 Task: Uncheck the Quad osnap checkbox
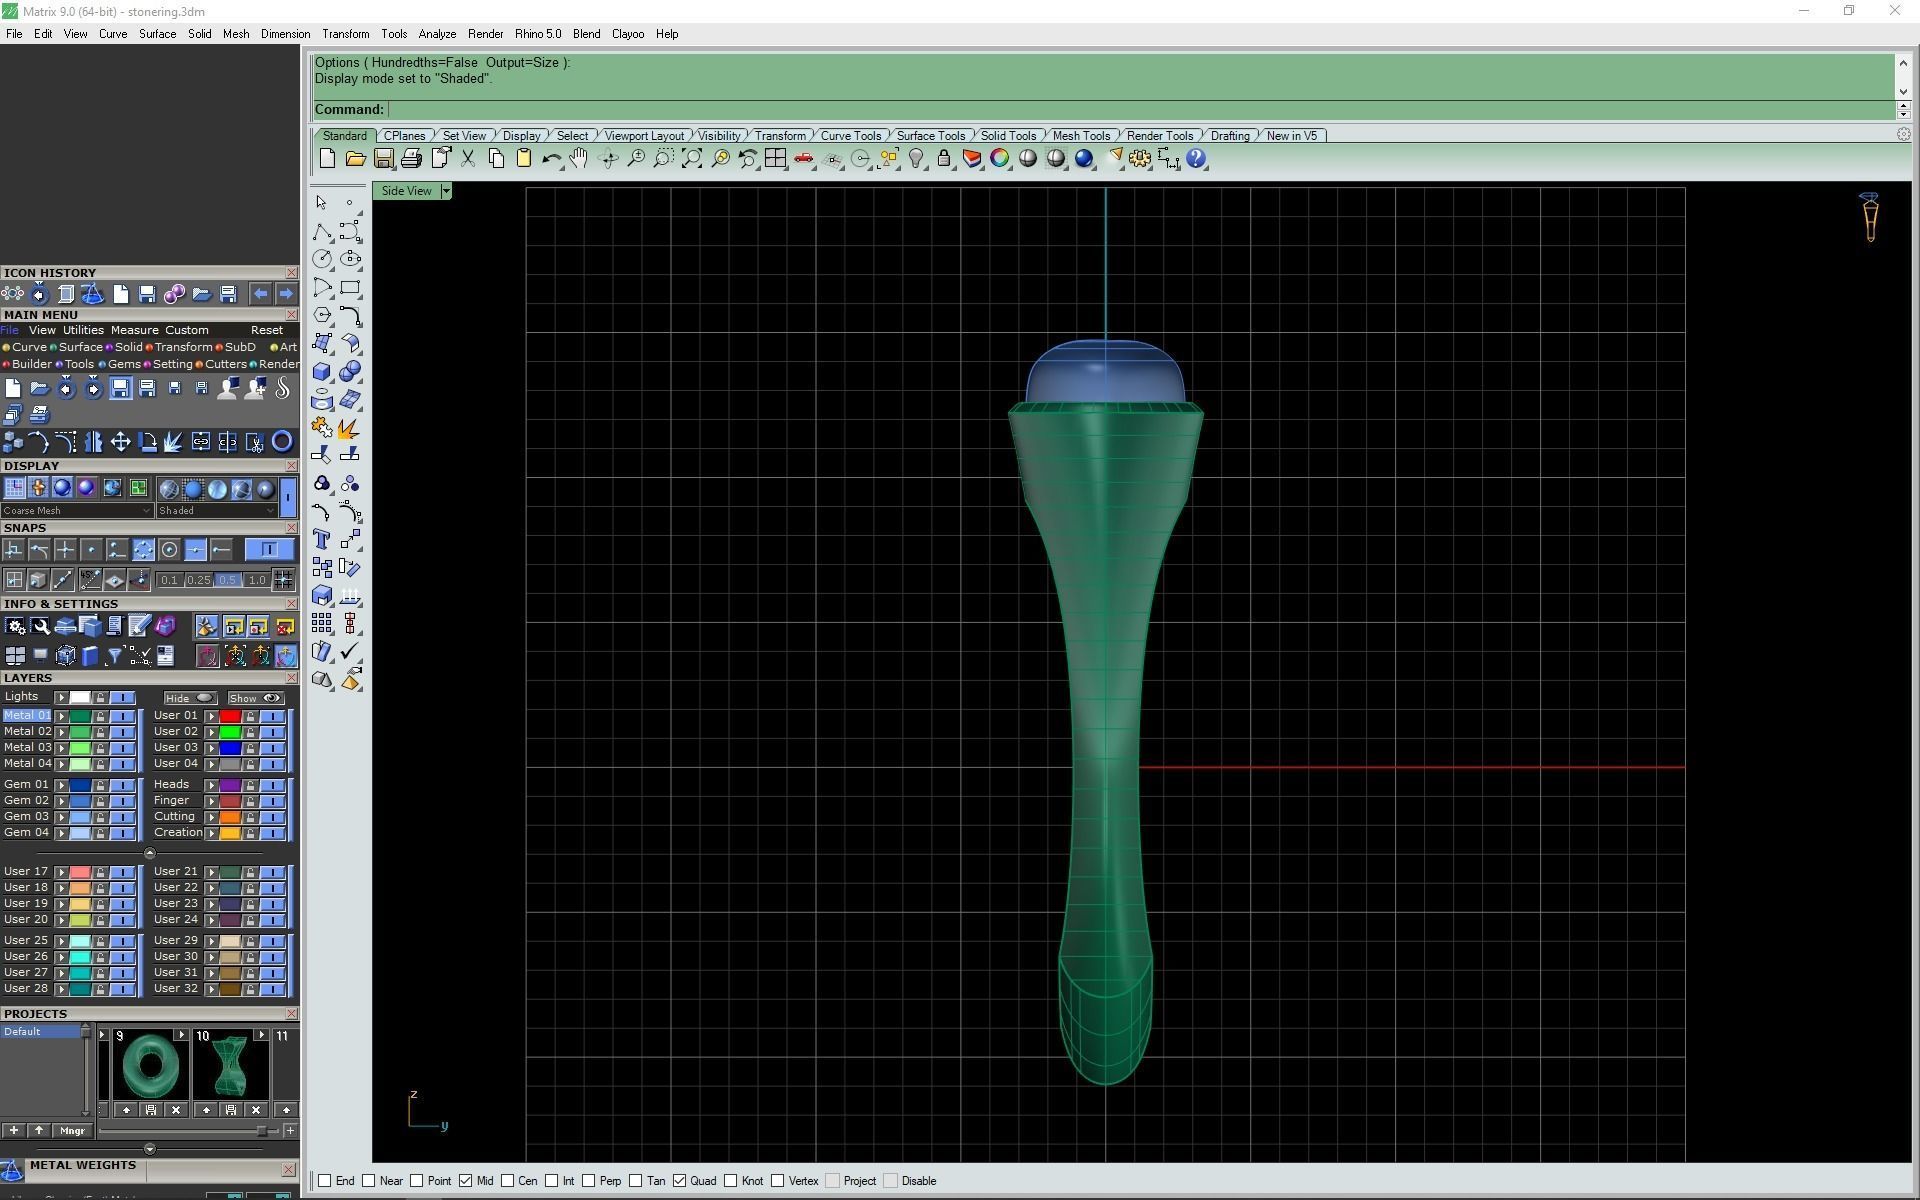[x=680, y=1181]
